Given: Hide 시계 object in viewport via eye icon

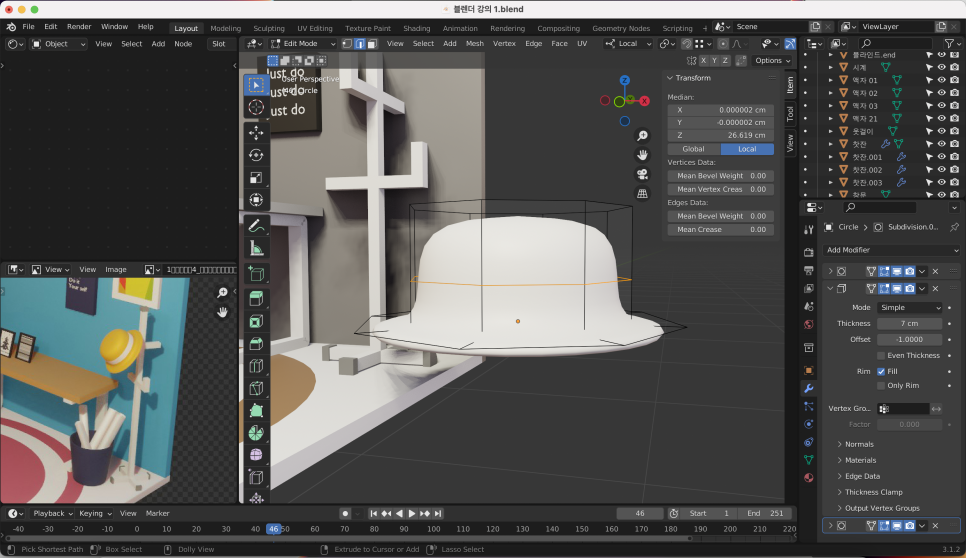Looking at the screenshot, I should pos(941,67).
